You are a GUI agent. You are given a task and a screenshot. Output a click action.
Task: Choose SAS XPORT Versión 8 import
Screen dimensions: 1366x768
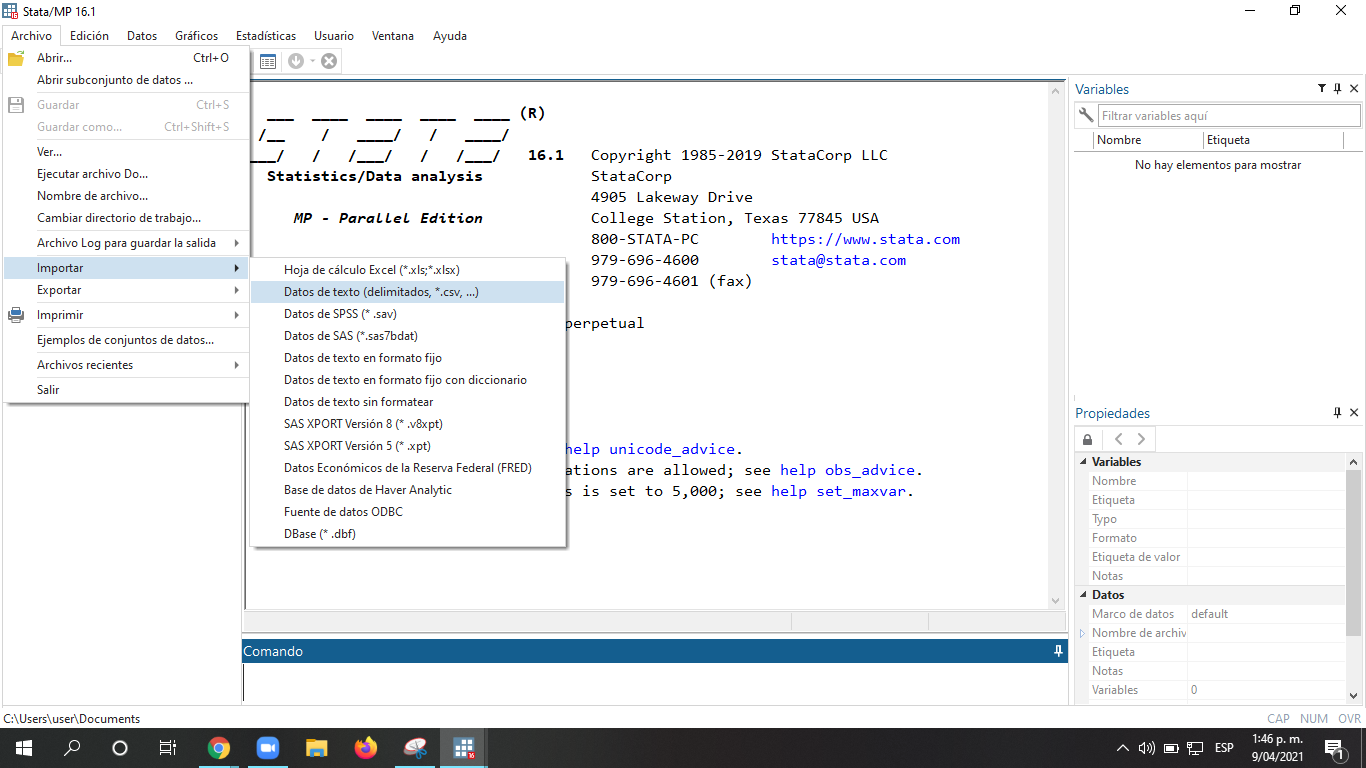(408, 424)
